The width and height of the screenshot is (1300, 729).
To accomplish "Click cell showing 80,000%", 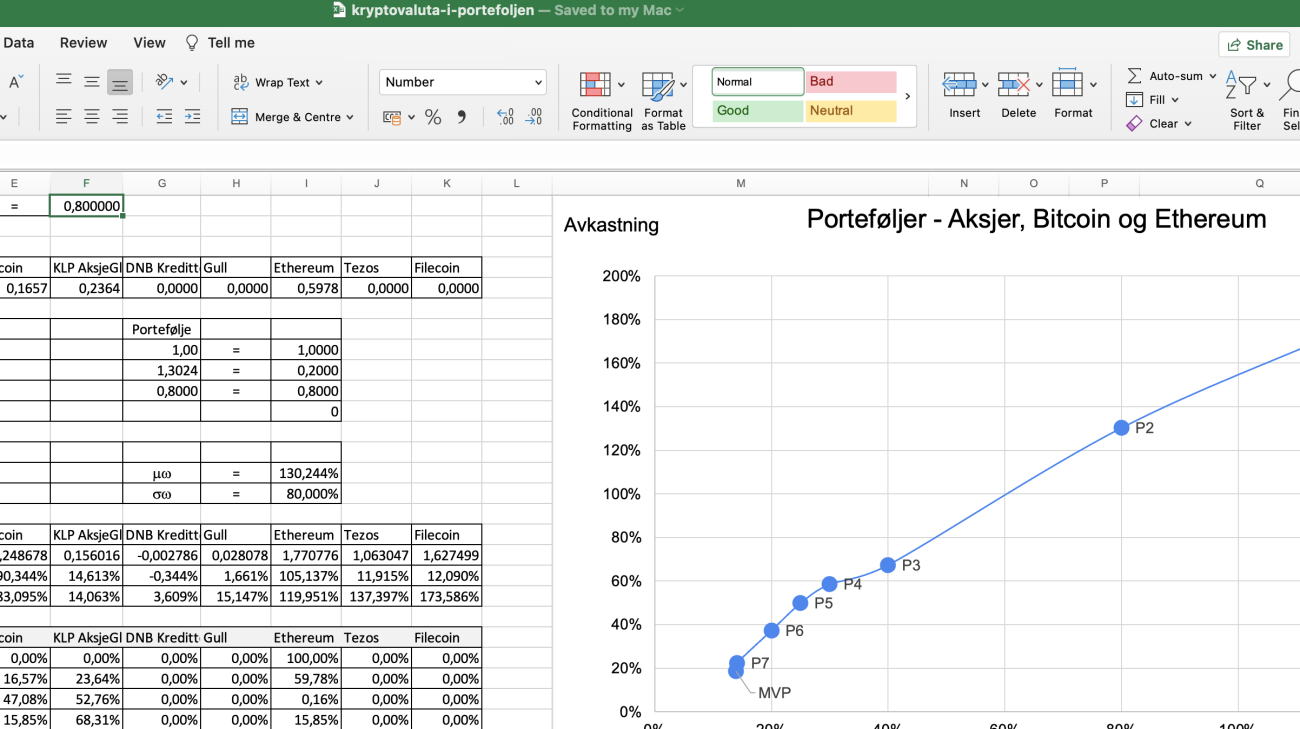I will pos(306,494).
